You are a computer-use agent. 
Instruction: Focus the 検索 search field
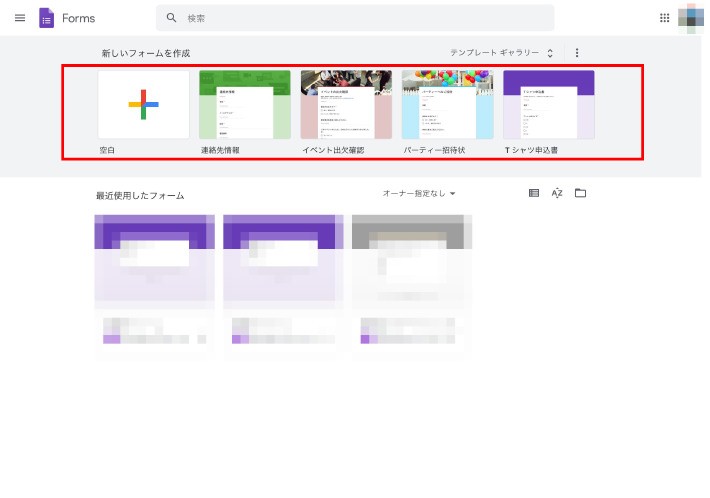[355, 18]
